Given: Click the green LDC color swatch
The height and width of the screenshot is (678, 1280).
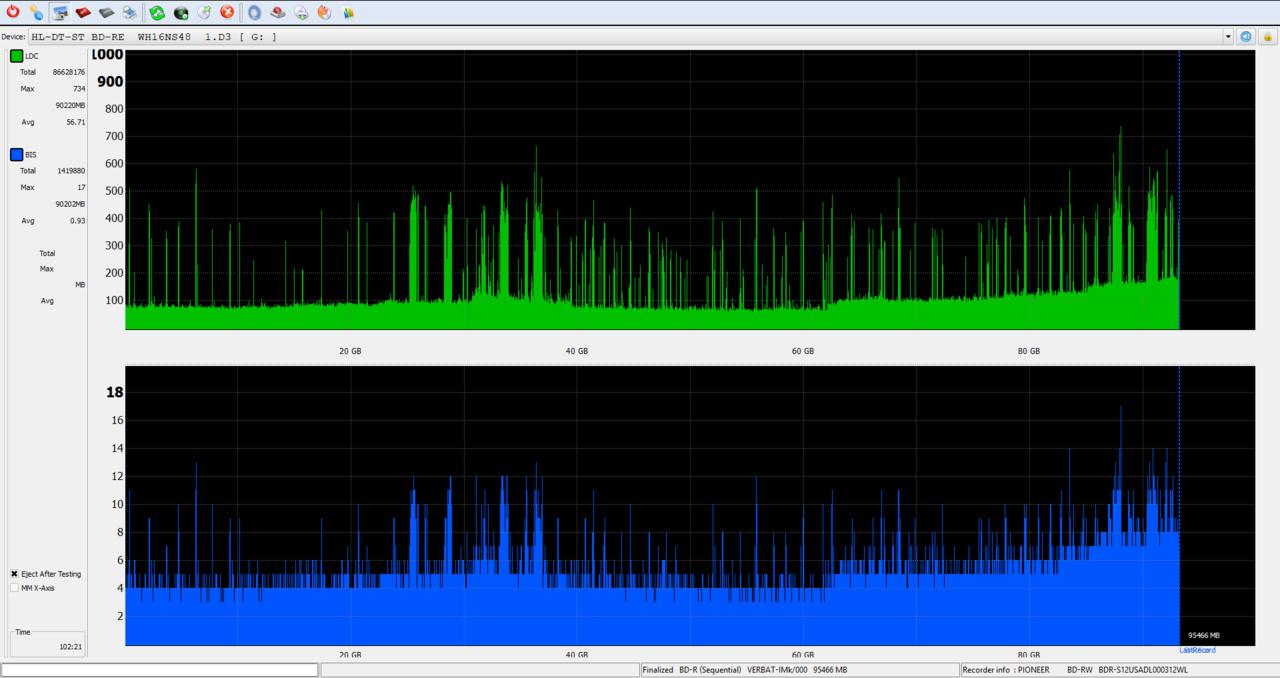Looking at the screenshot, I should click(x=16, y=56).
